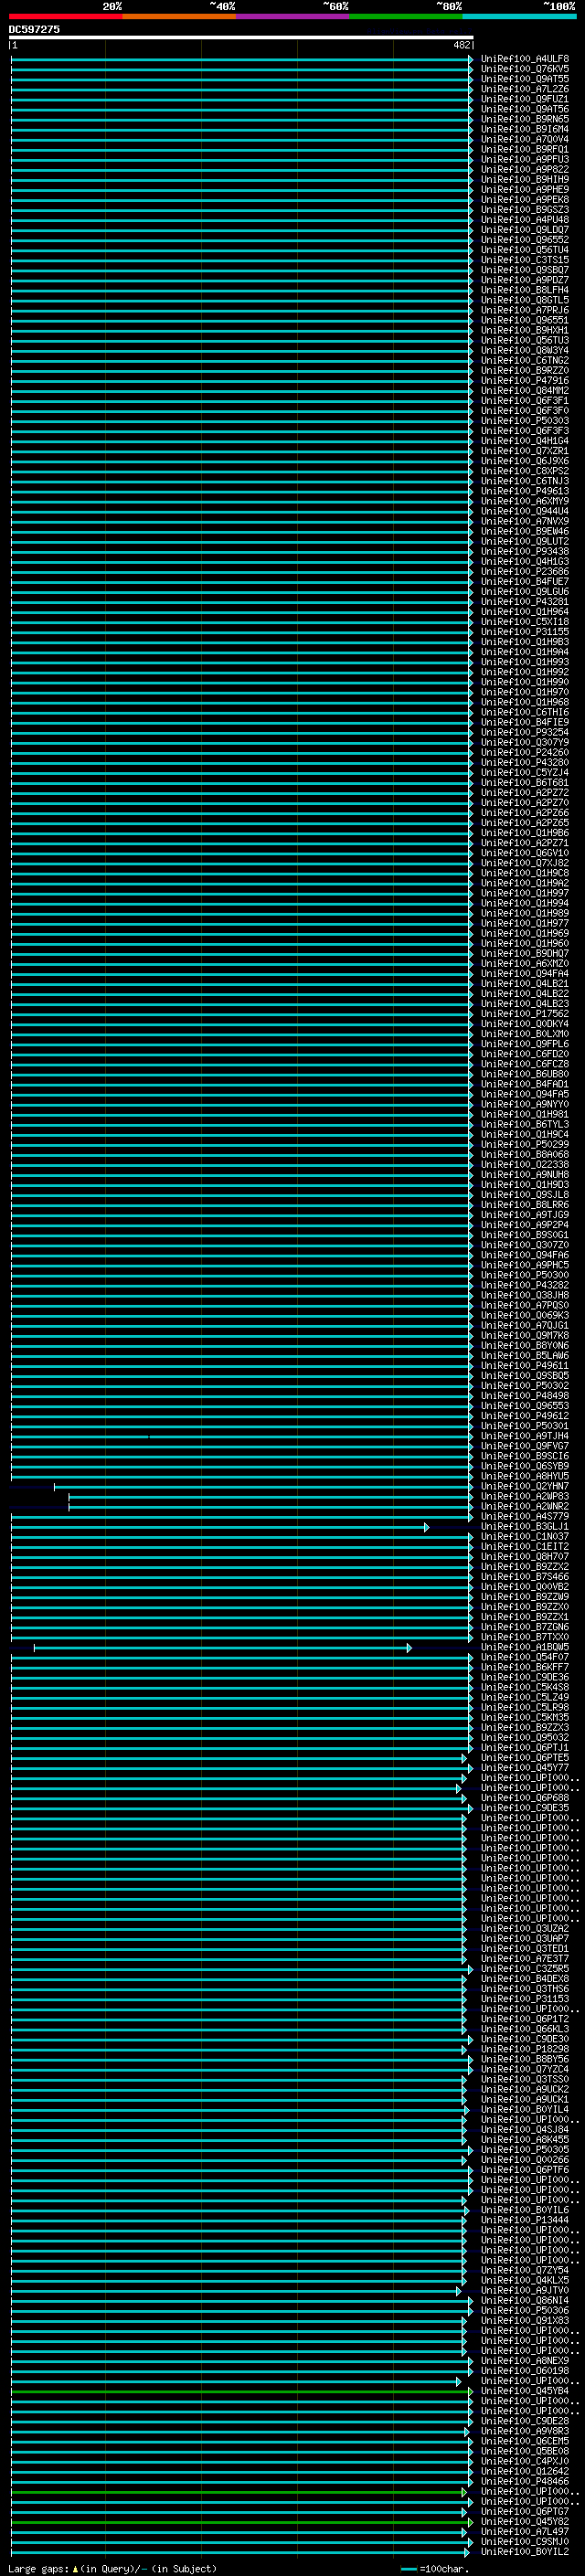Viewport: 585px width, 2576px height.
Task: Select hit label UniRef100_P18298
Action: (x=525, y=2049)
